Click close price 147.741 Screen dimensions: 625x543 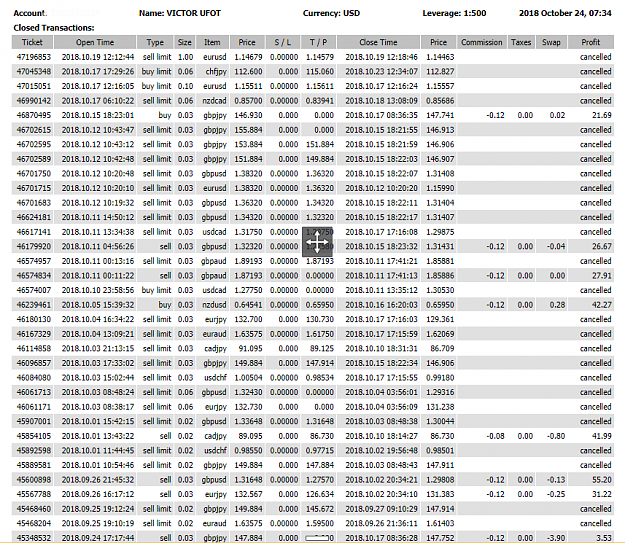[x=440, y=115]
